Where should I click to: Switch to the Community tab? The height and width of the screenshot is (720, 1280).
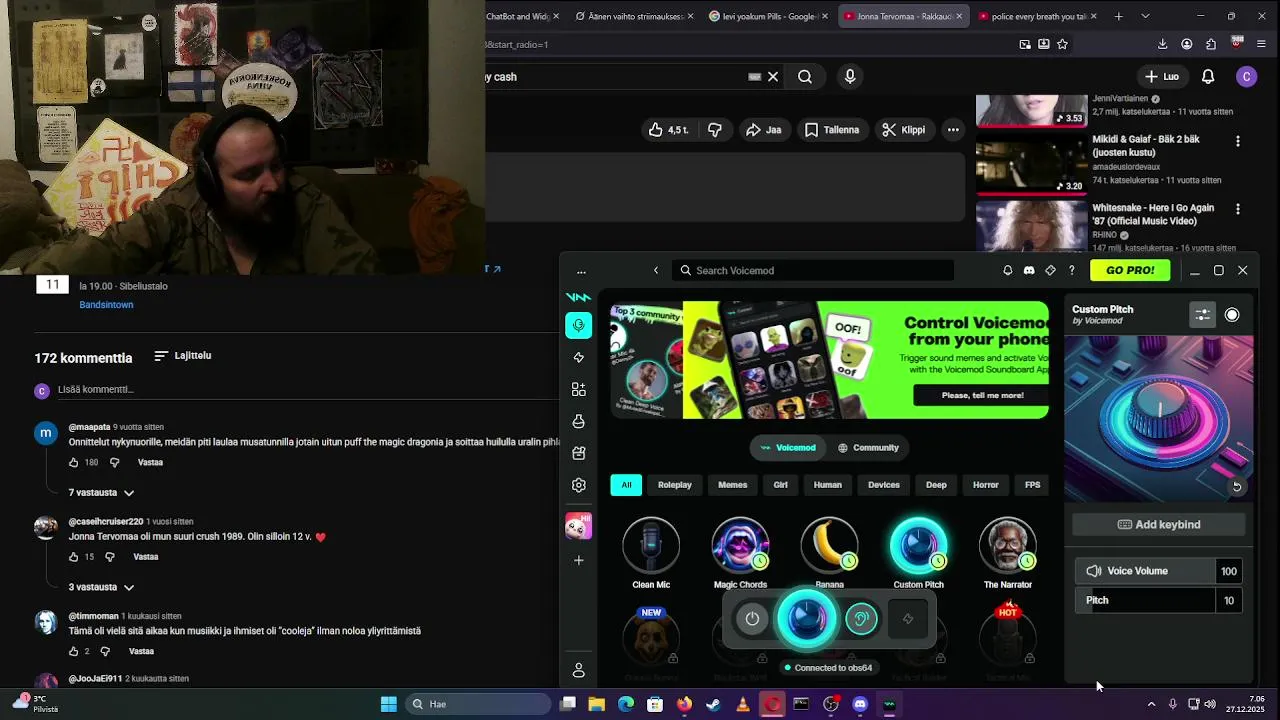[x=868, y=447]
